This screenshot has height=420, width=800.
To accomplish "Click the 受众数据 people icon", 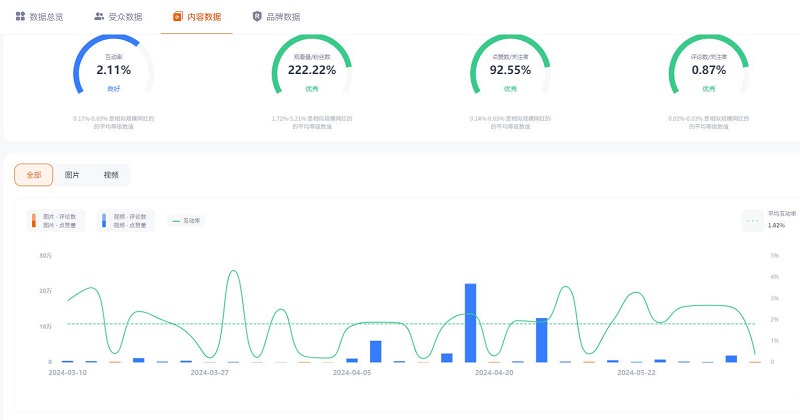I will 99,17.
